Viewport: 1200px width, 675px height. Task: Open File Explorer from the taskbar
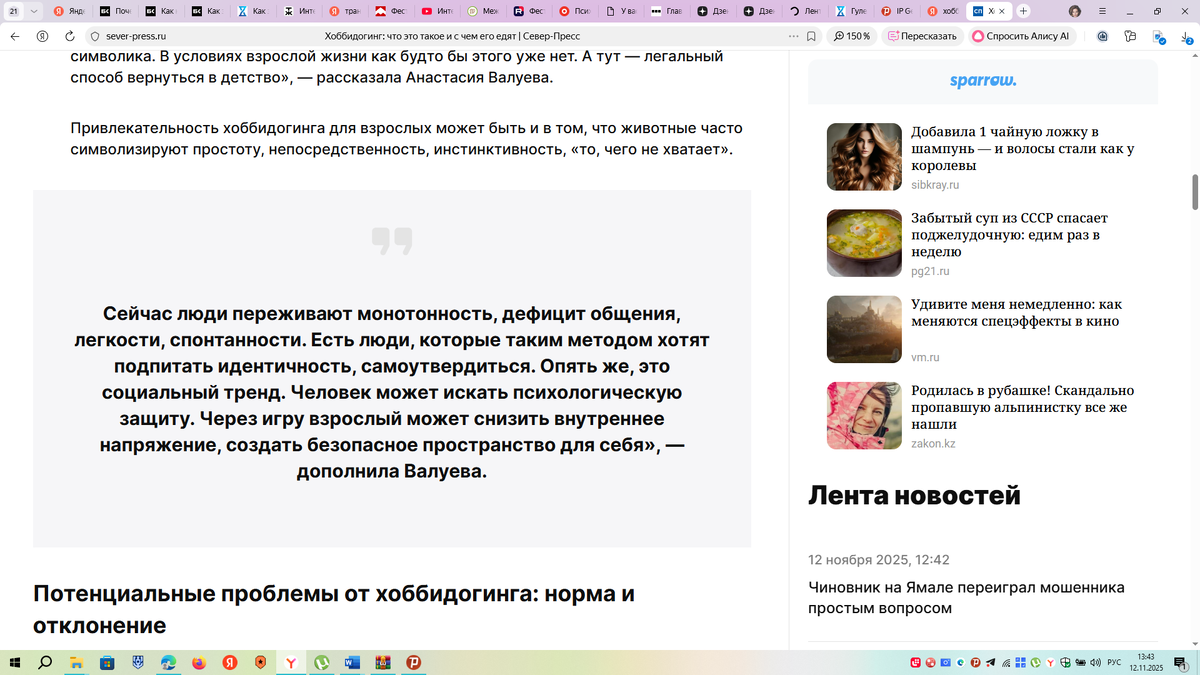click(x=76, y=662)
